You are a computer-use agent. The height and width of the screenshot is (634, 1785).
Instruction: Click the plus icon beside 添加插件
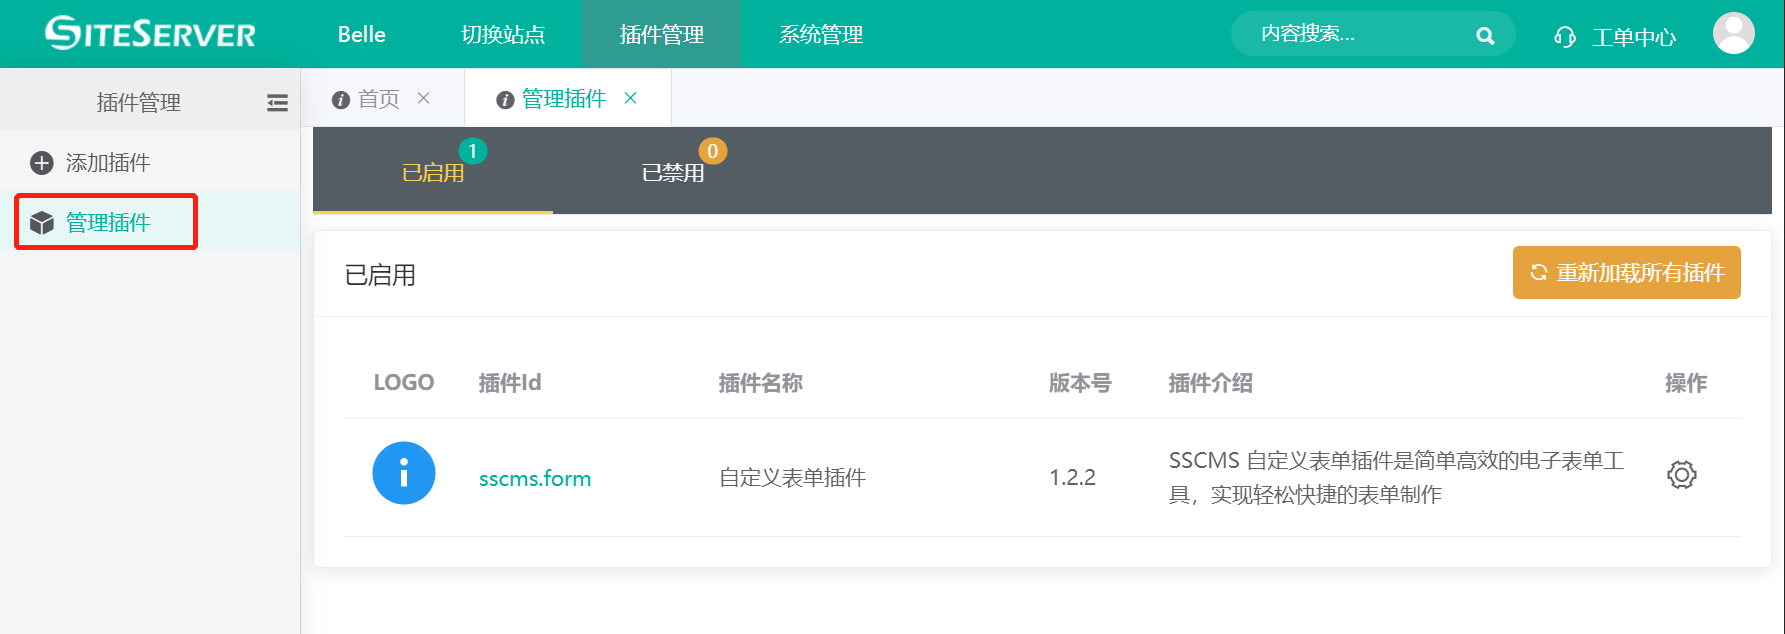click(x=42, y=163)
